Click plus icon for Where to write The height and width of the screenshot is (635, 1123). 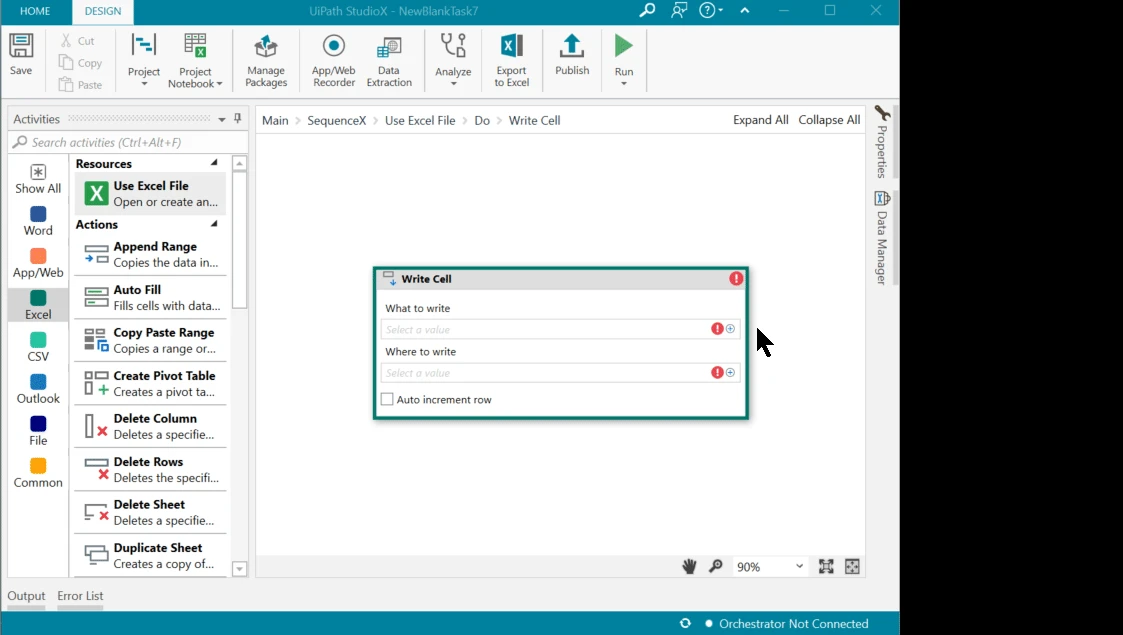pyautogui.click(x=730, y=372)
